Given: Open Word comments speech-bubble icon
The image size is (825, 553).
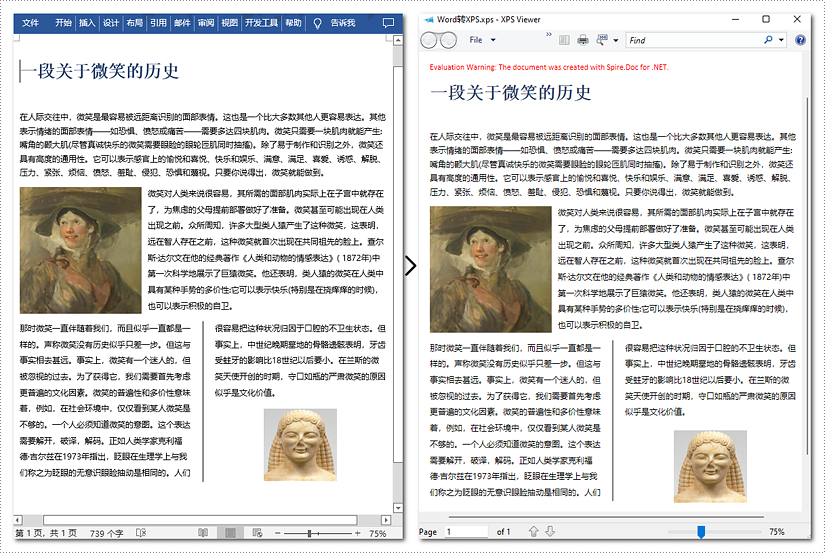Looking at the screenshot, I should coord(388,23).
